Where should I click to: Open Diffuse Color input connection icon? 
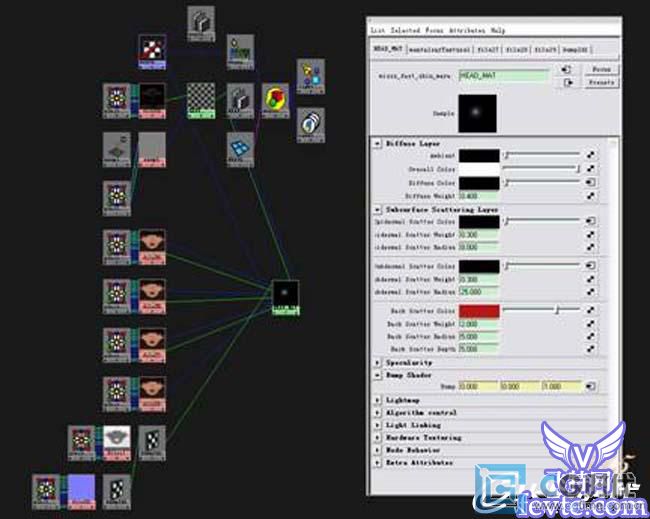pos(591,182)
